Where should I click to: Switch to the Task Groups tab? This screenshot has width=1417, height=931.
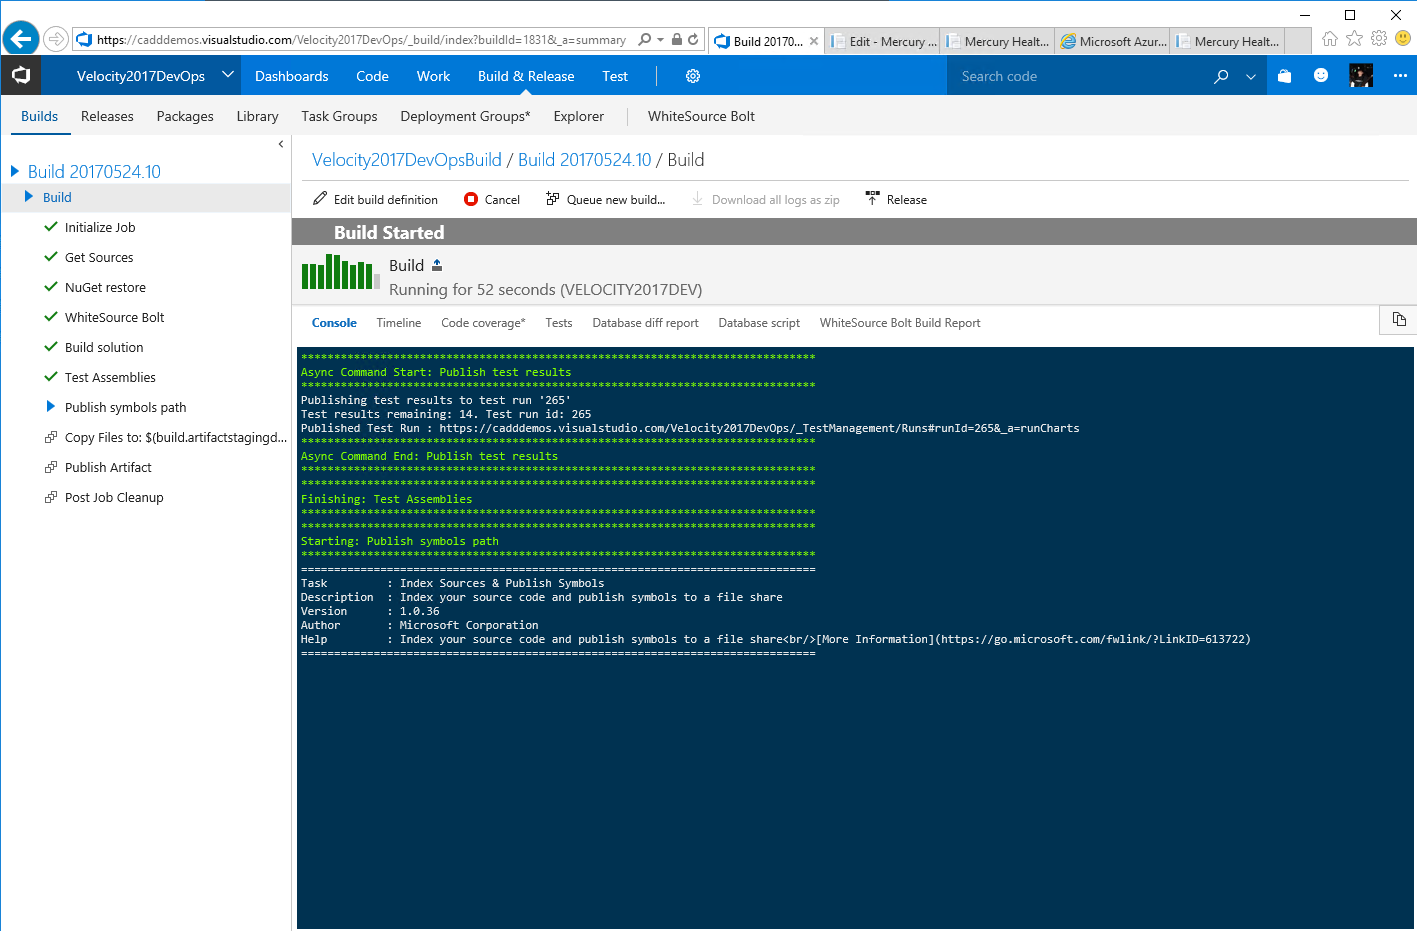click(339, 116)
